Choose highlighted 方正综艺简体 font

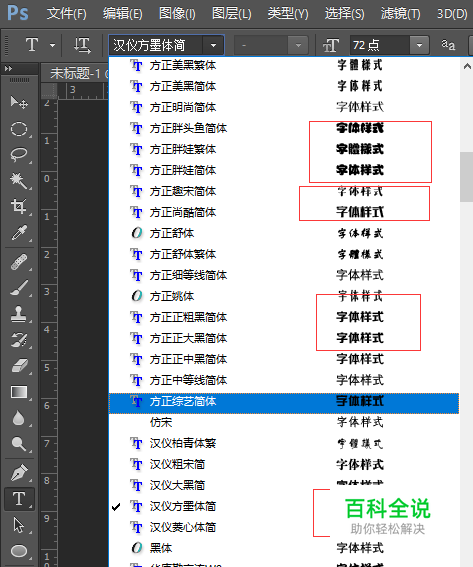click(x=284, y=403)
